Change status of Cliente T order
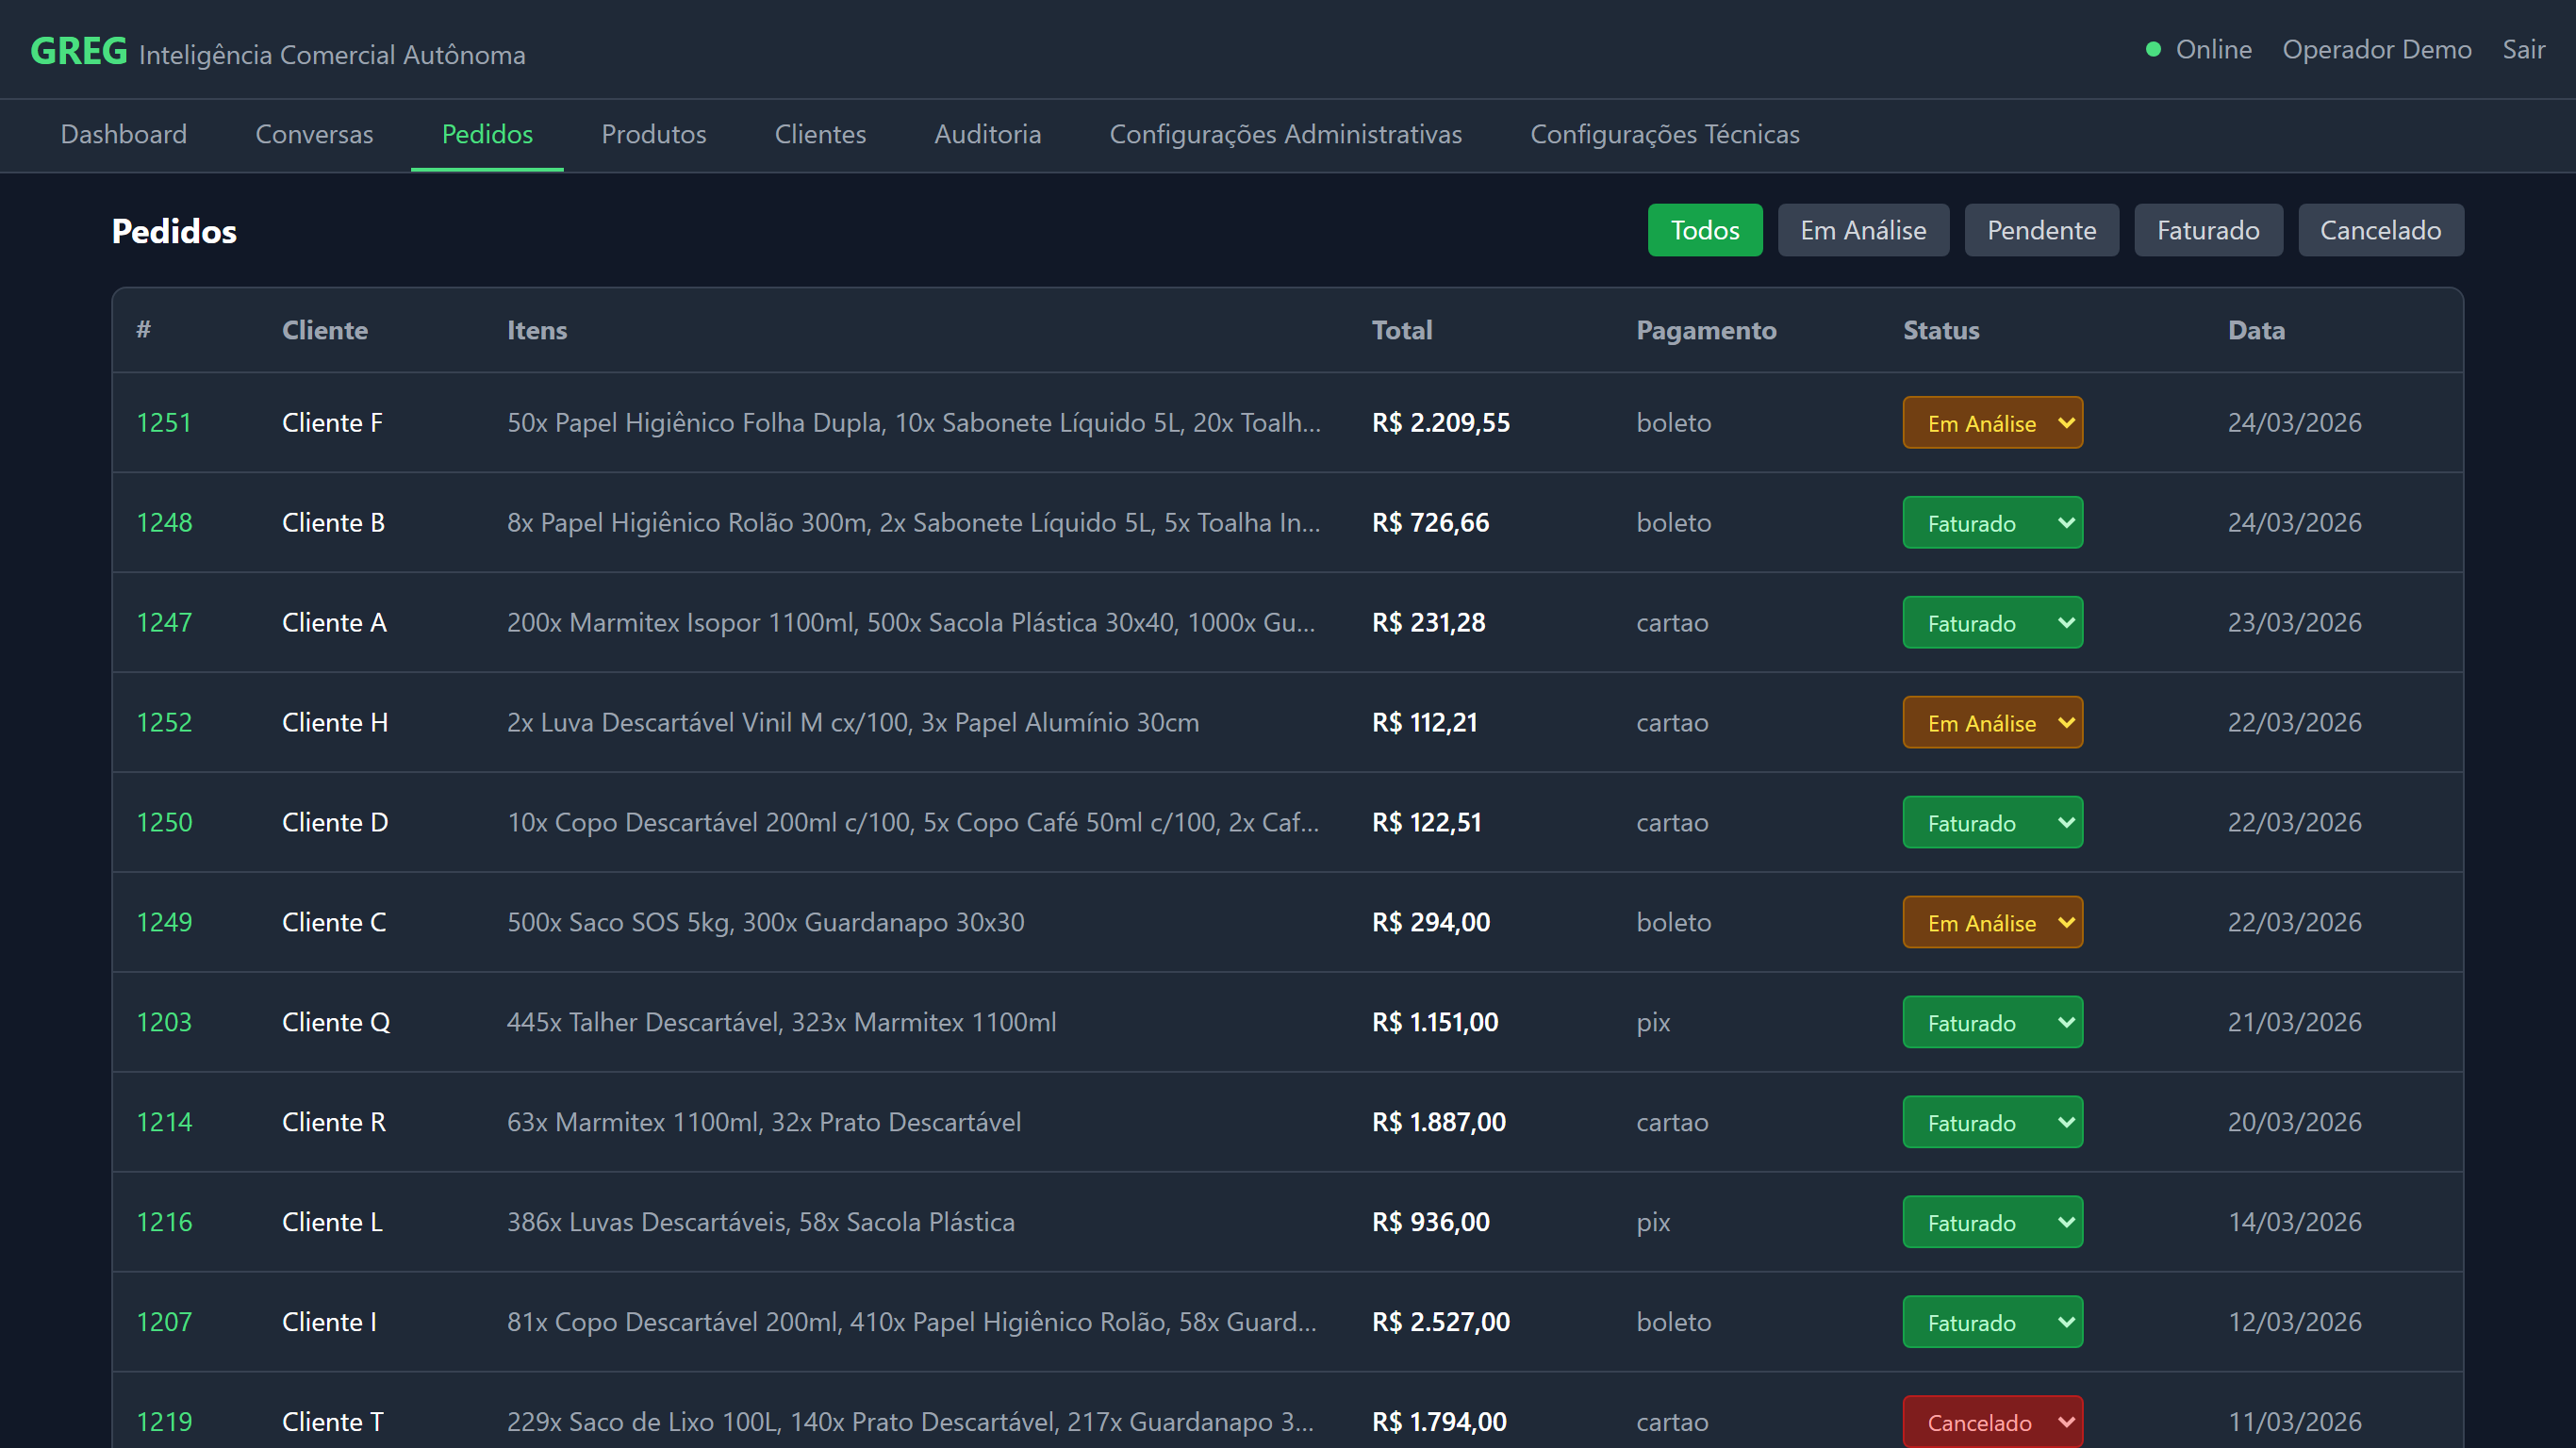The width and height of the screenshot is (2576, 1448). [x=1991, y=1421]
